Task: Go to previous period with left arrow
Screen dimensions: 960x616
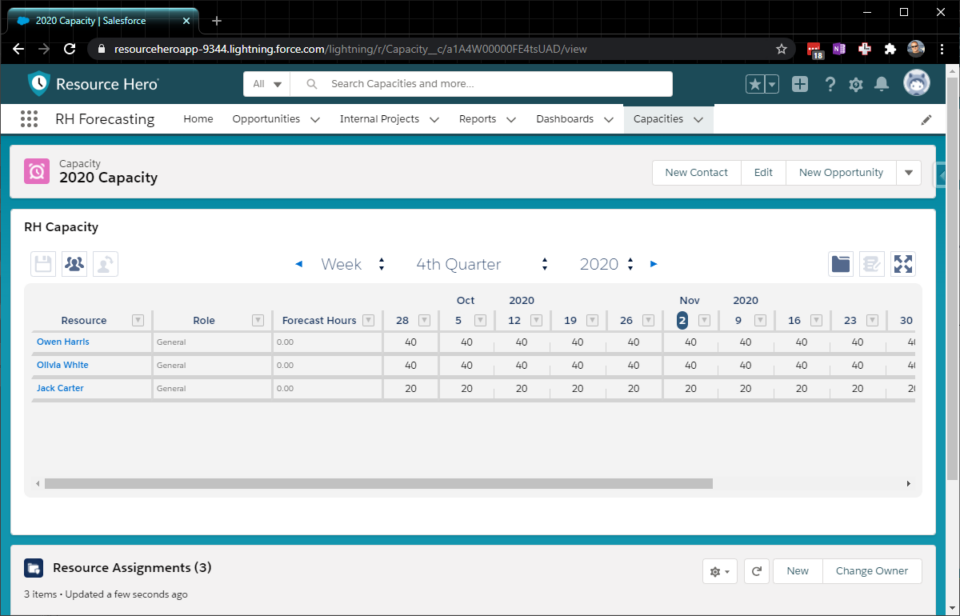Action: click(x=299, y=264)
